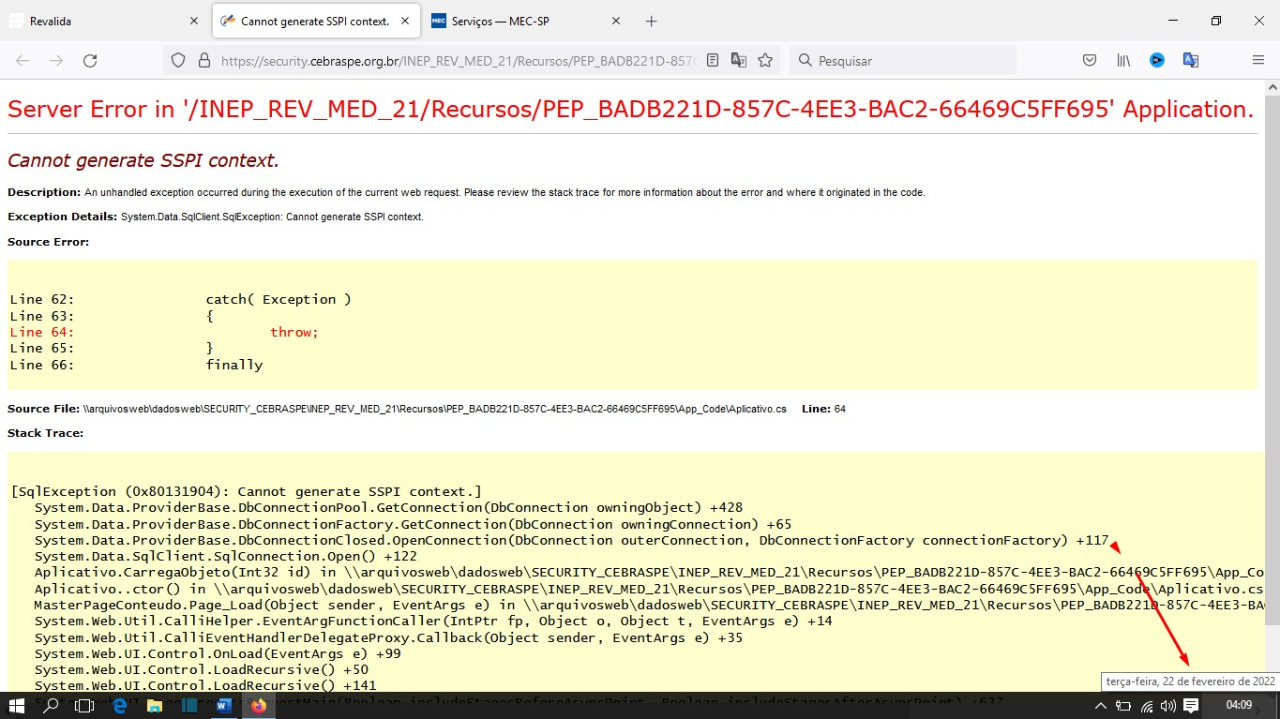This screenshot has height=719, width=1280.
Task: Open the volume control in system tray
Action: (x=1168, y=706)
